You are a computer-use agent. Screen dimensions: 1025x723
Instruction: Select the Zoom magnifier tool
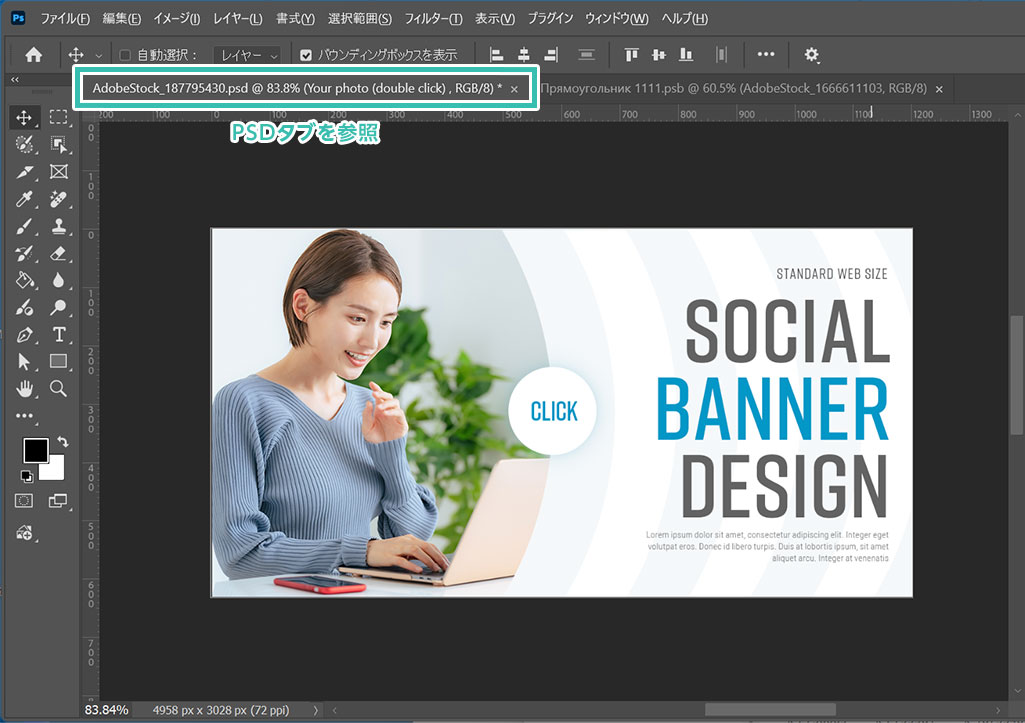(x=58, y=389)
